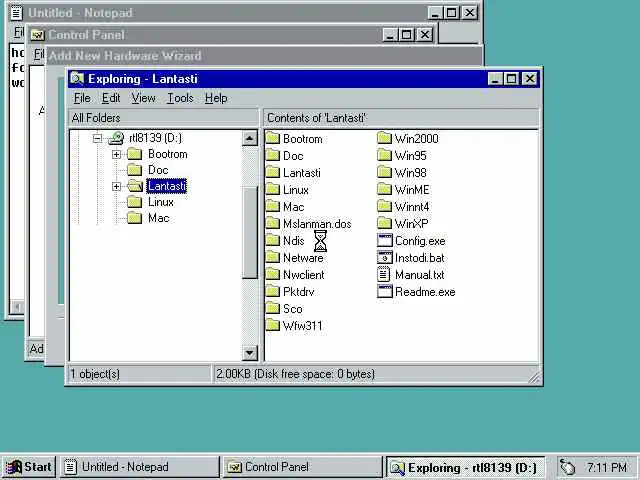Image resolution: width=640 pixels, height=480 pixels.
Task: Click the tree pane scroll-up arrow
Action: click(249, 138)
